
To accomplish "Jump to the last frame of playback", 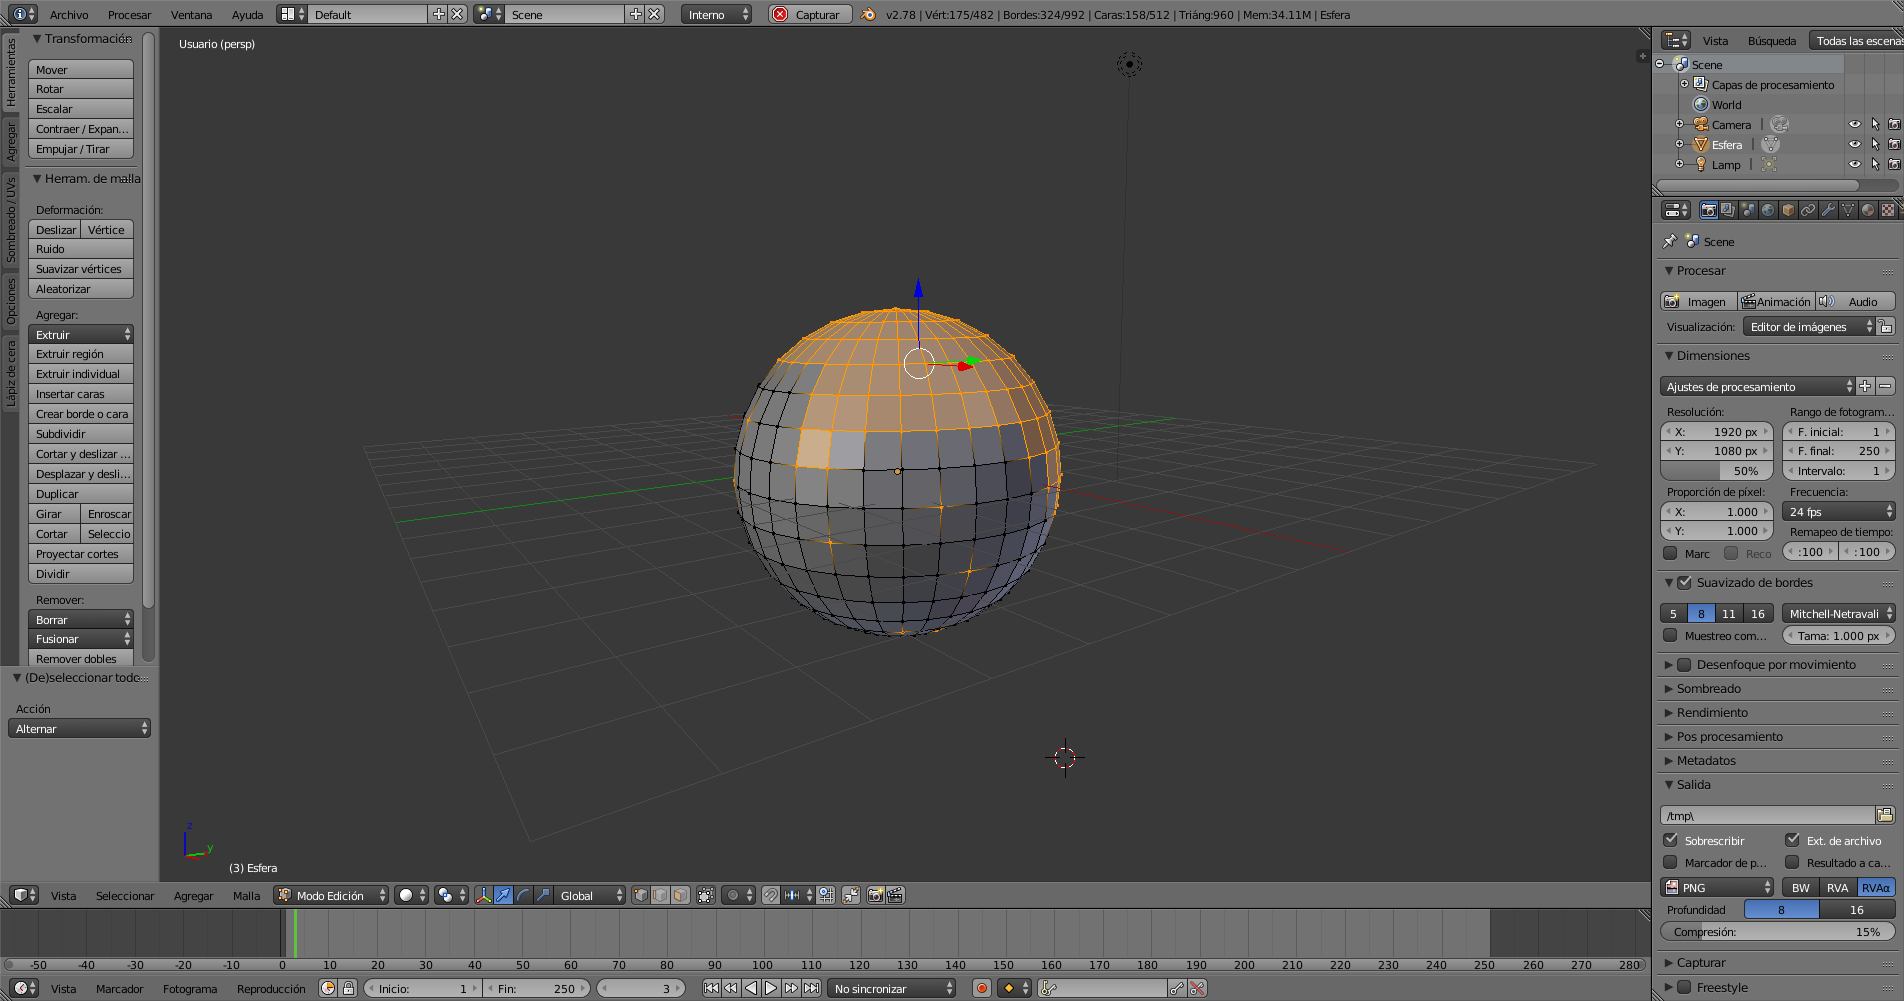I will click(x=812, y=988).
